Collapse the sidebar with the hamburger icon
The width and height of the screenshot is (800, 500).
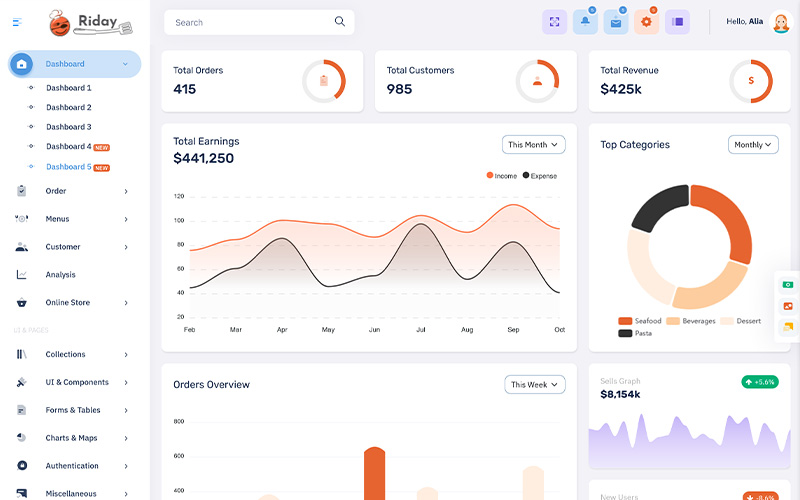(17, 22)
